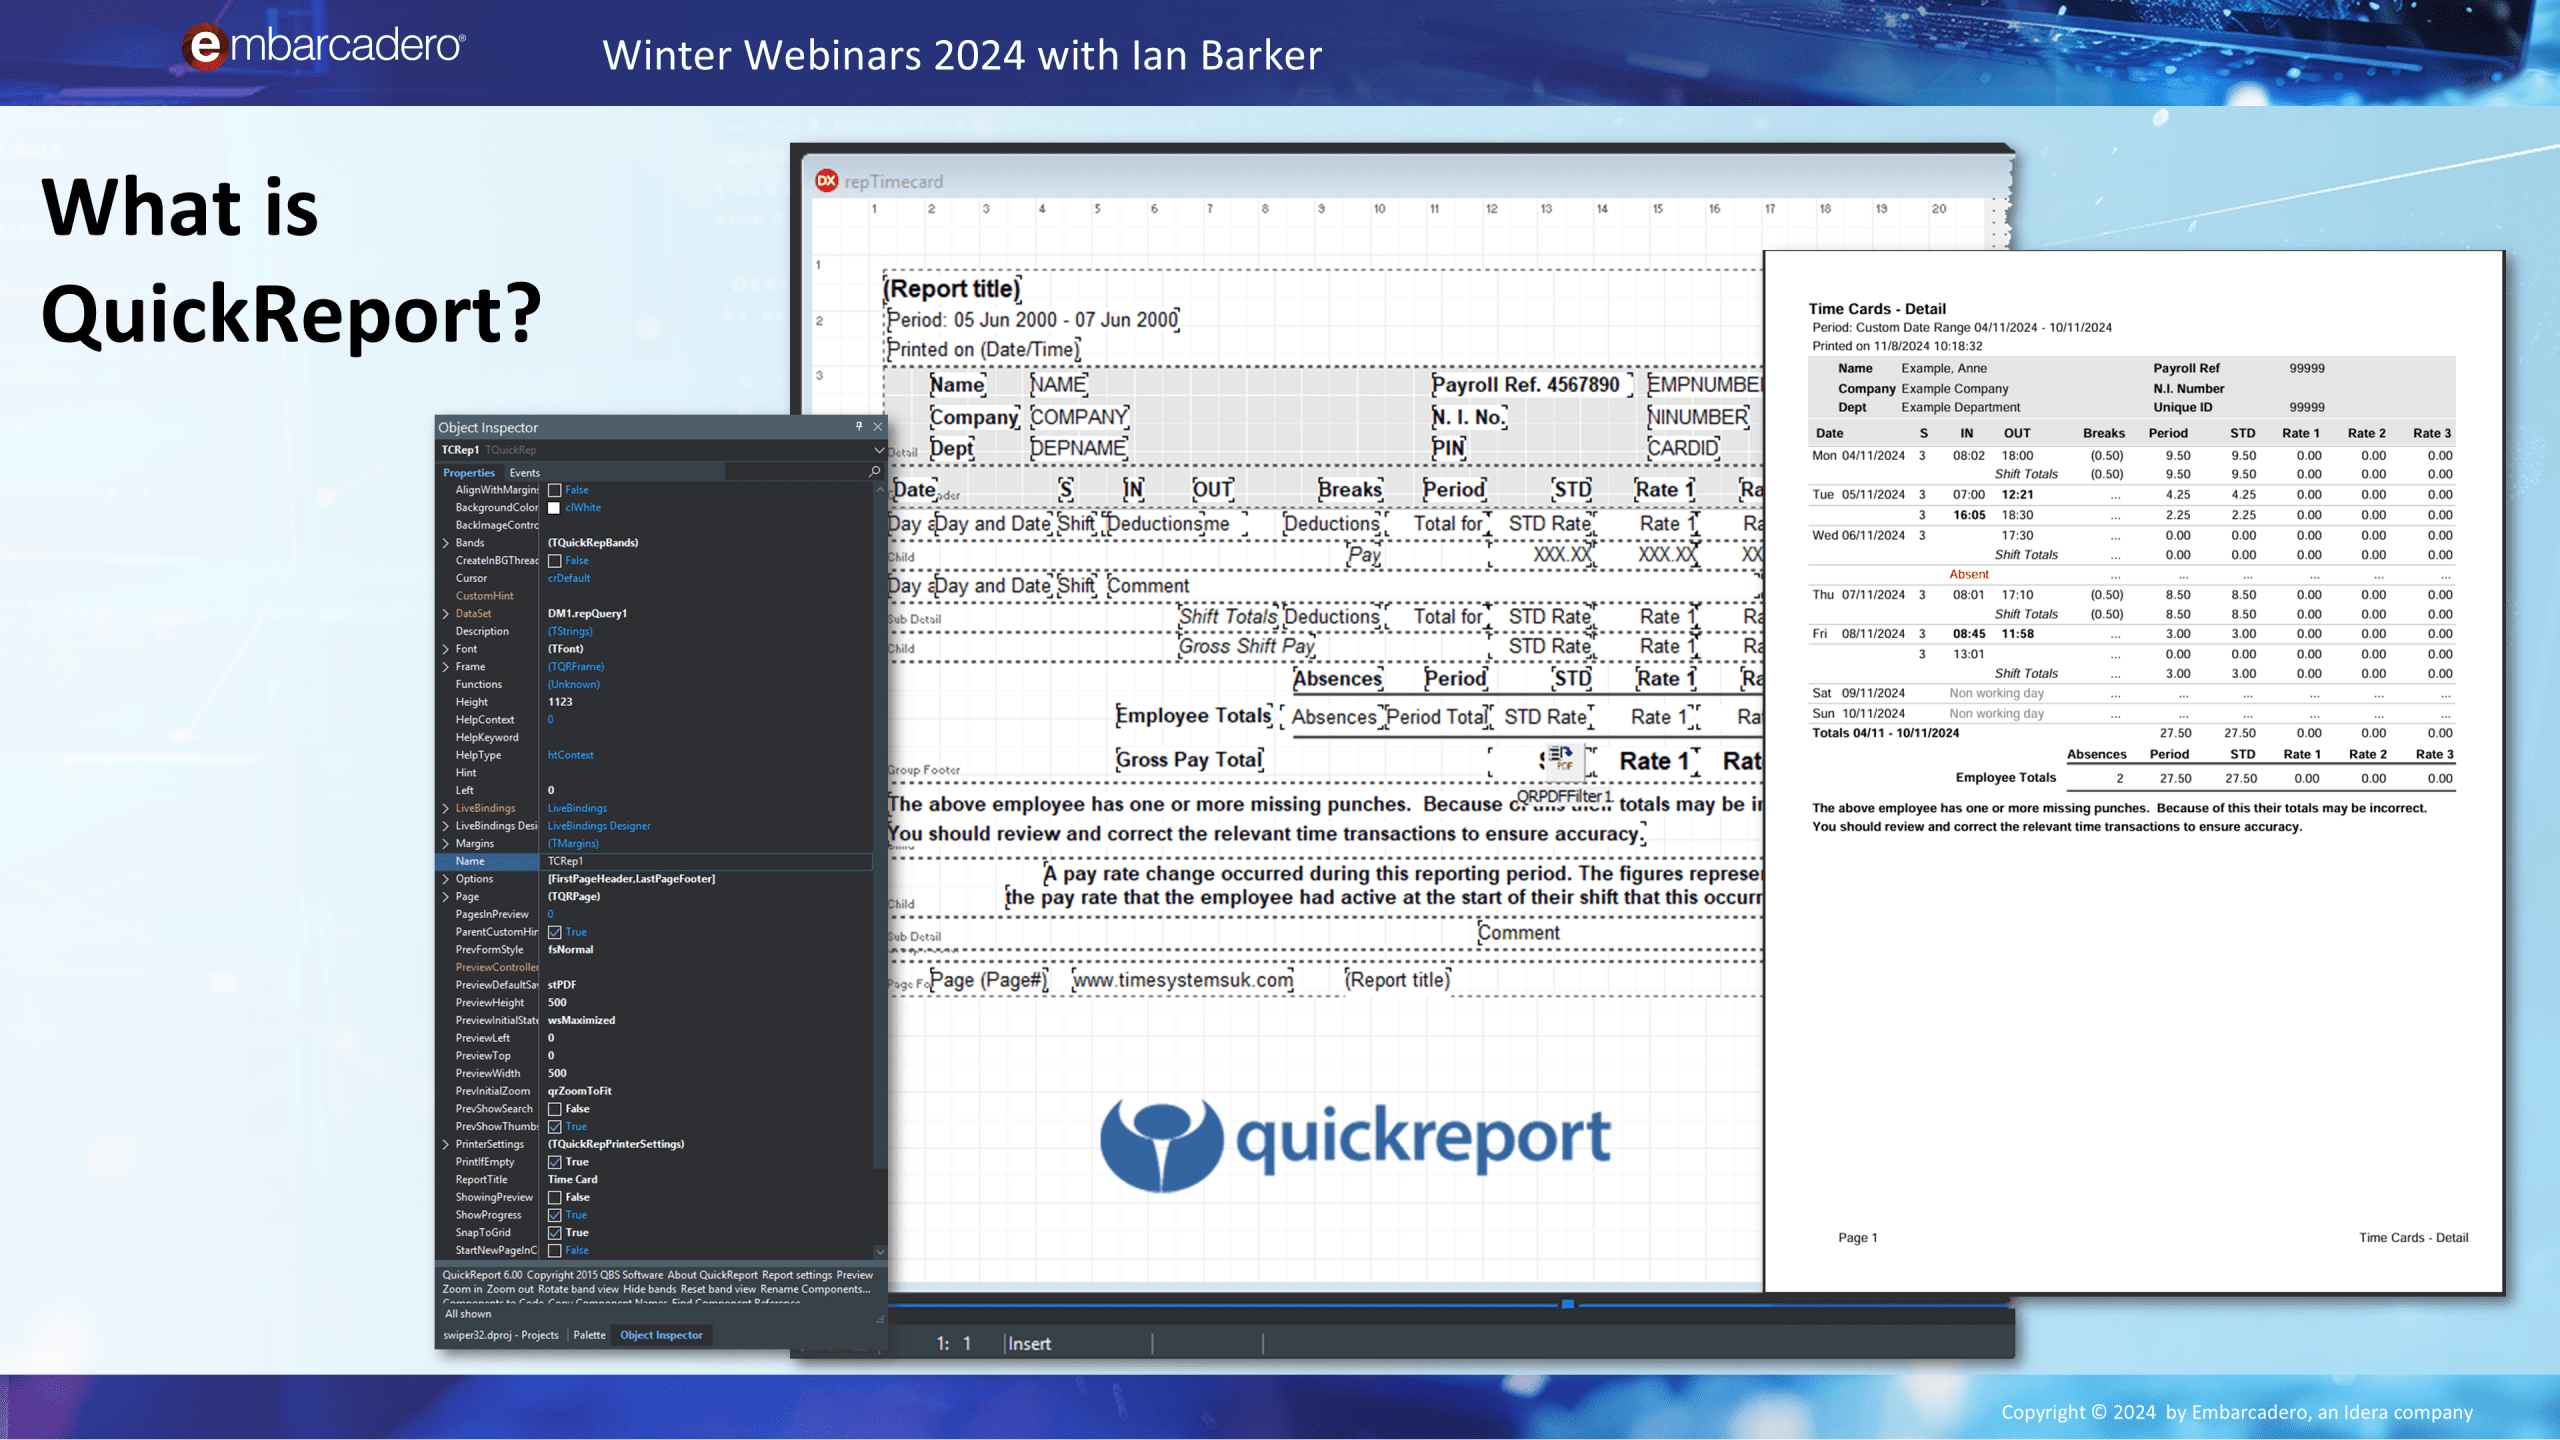Enable the ShowingPreview checkbox
Image resolution: width=2560 pixels, height=1440 pixels.
tap(555, 1198)
